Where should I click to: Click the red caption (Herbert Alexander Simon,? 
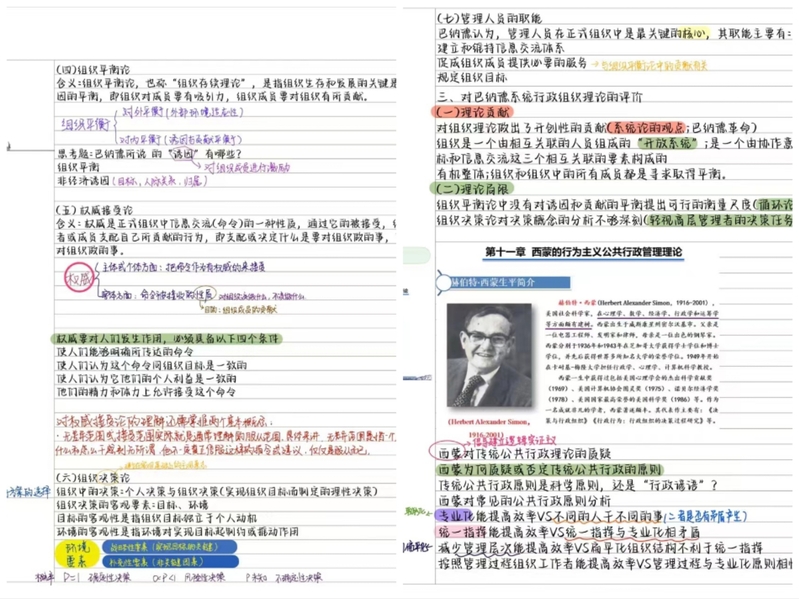489,422
